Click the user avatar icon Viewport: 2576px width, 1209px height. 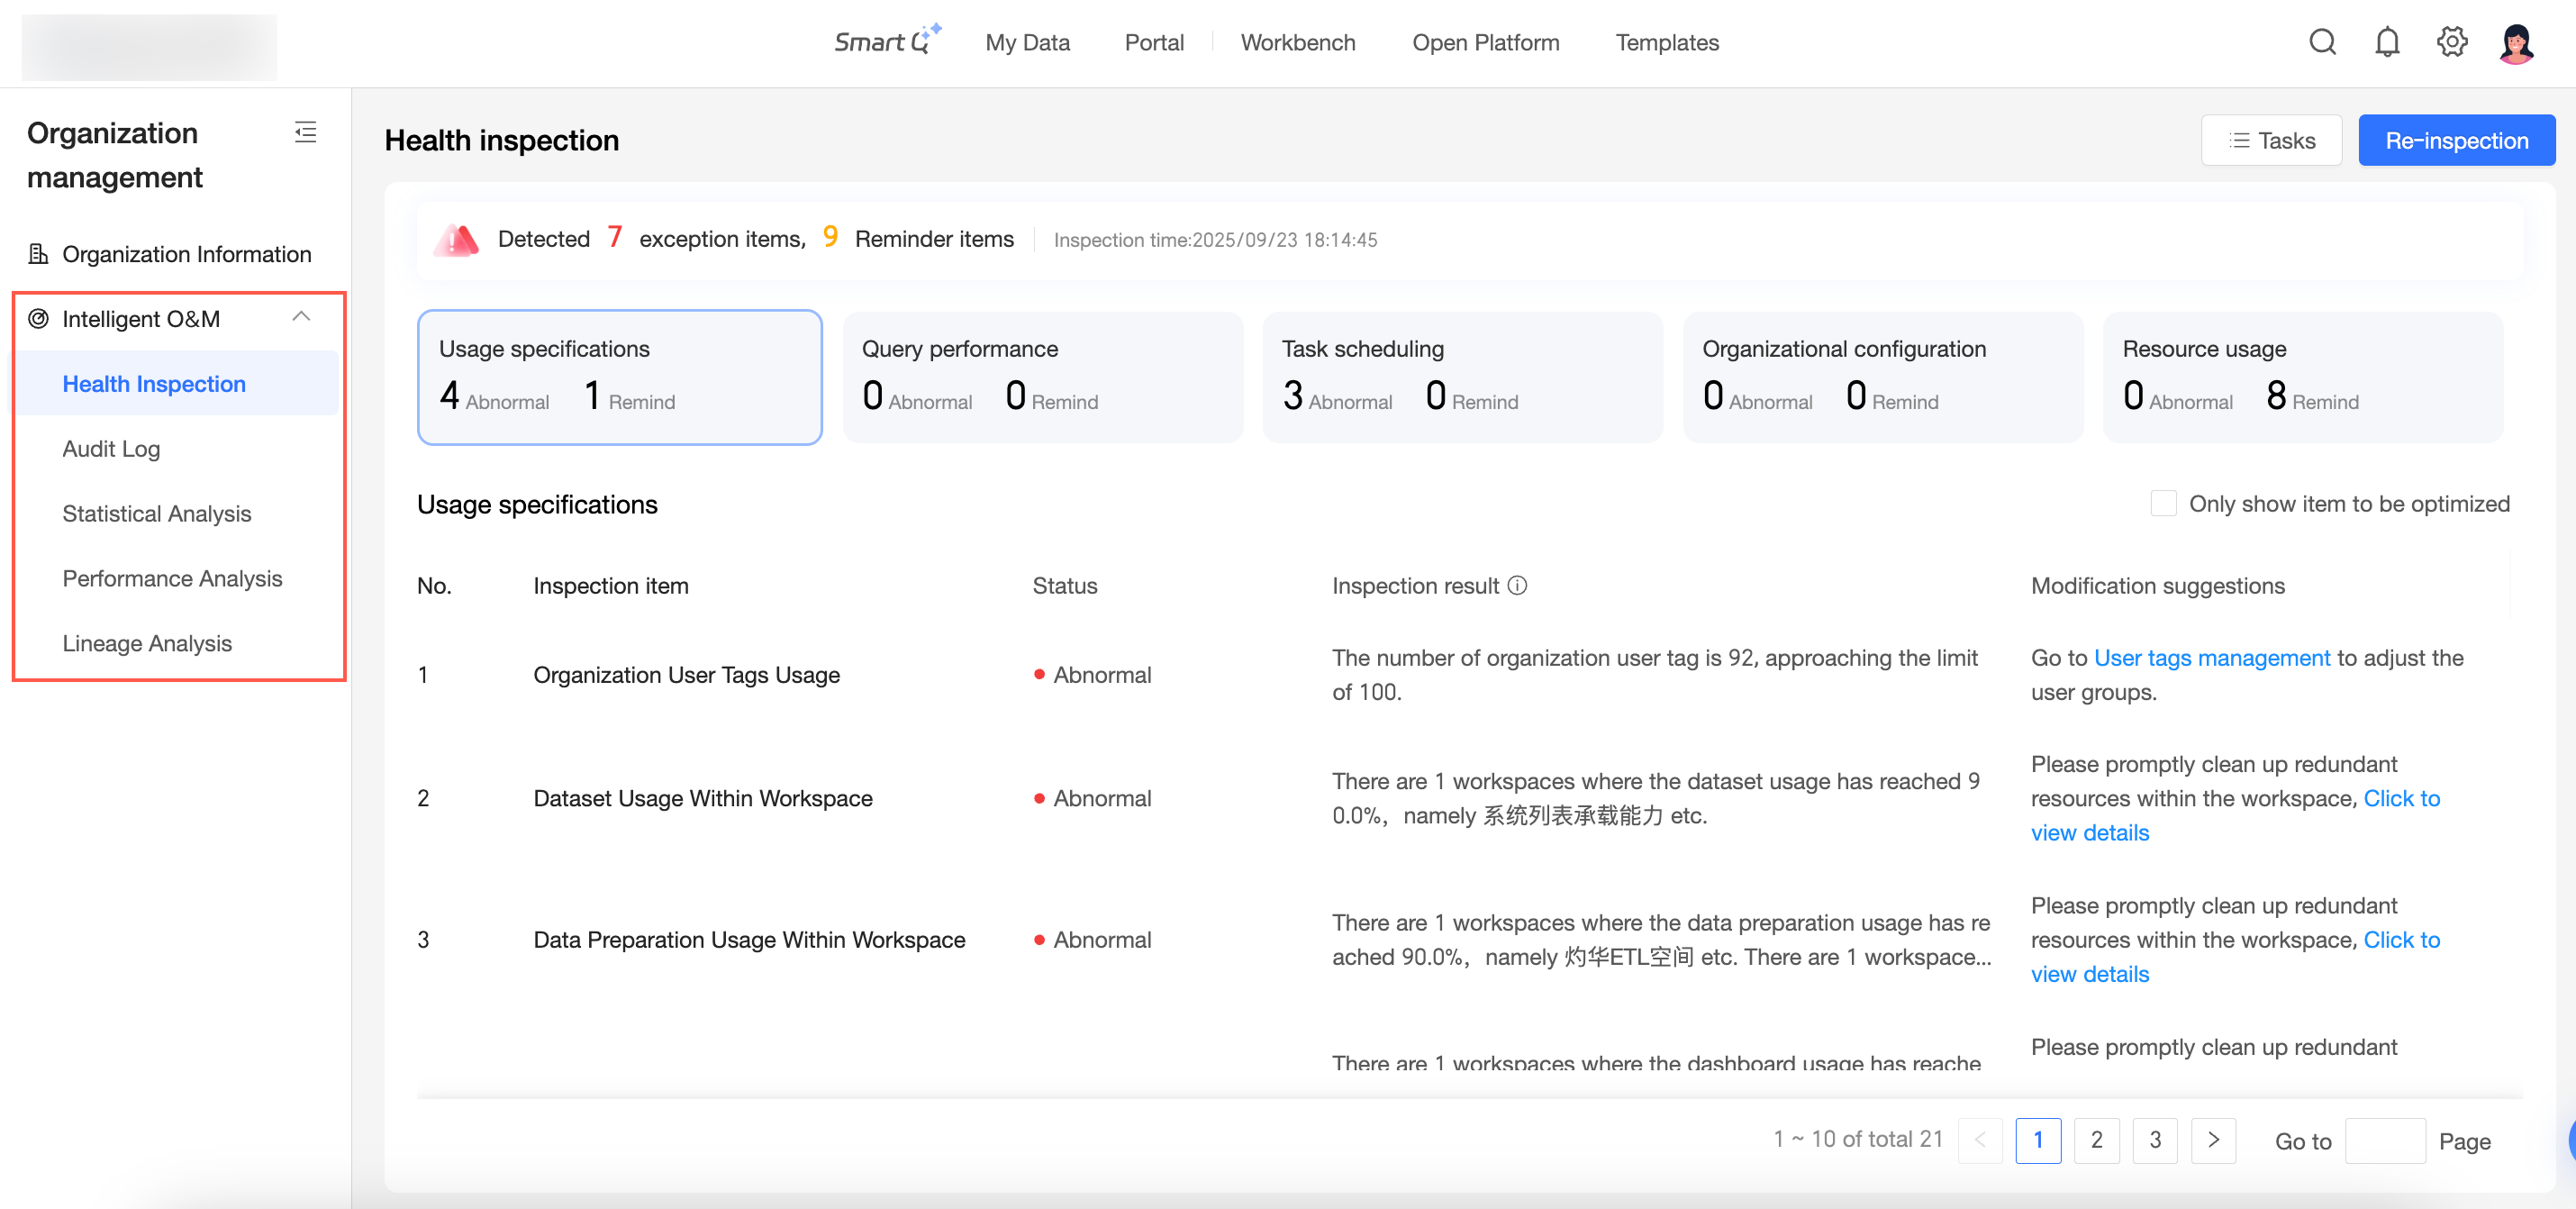point(2516,43)
